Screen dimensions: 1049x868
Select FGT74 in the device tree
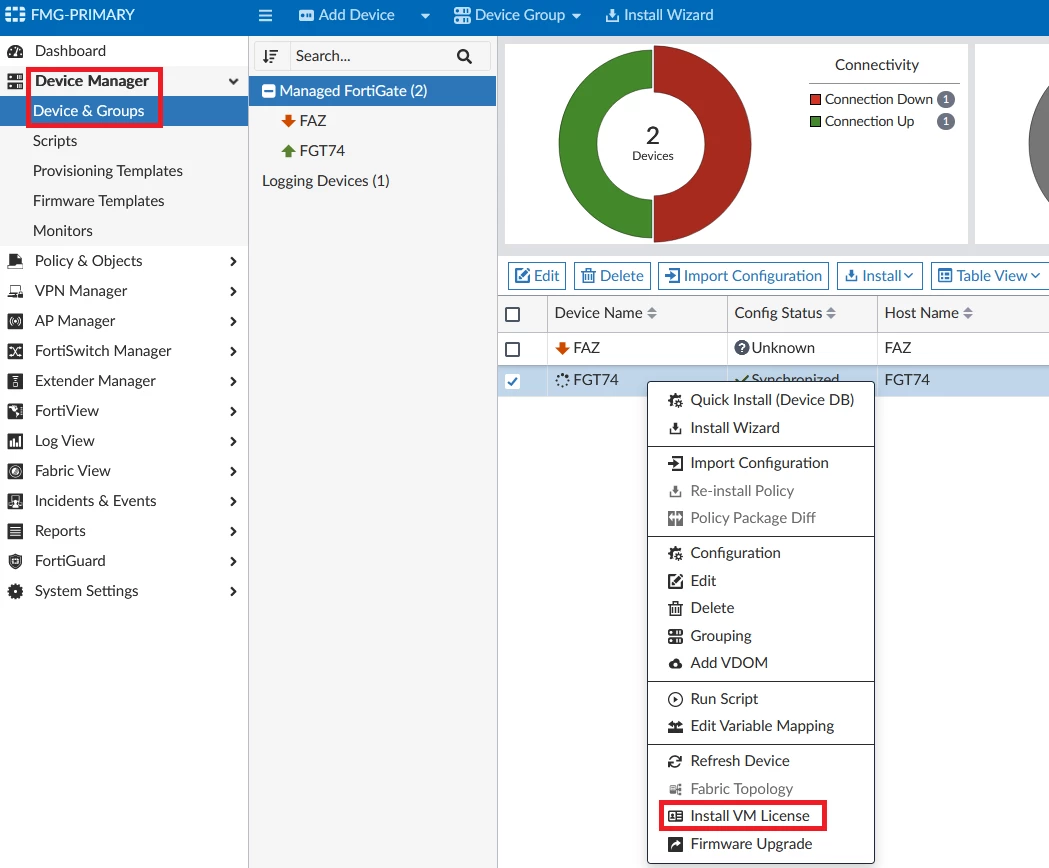pyautogui.click(x=322, y=151)
